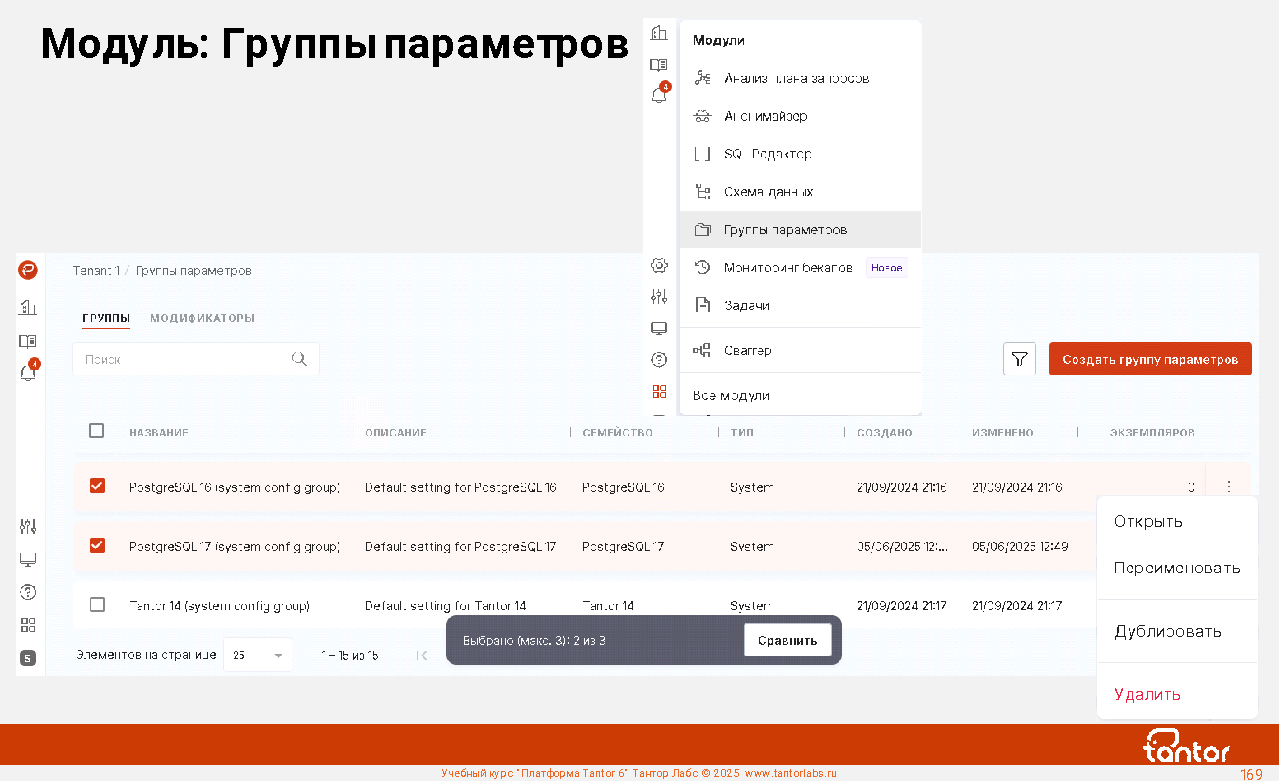Select Группы параметров in modules menu
This screenshot has height=781, width=1279.
[x=785, y=230]
